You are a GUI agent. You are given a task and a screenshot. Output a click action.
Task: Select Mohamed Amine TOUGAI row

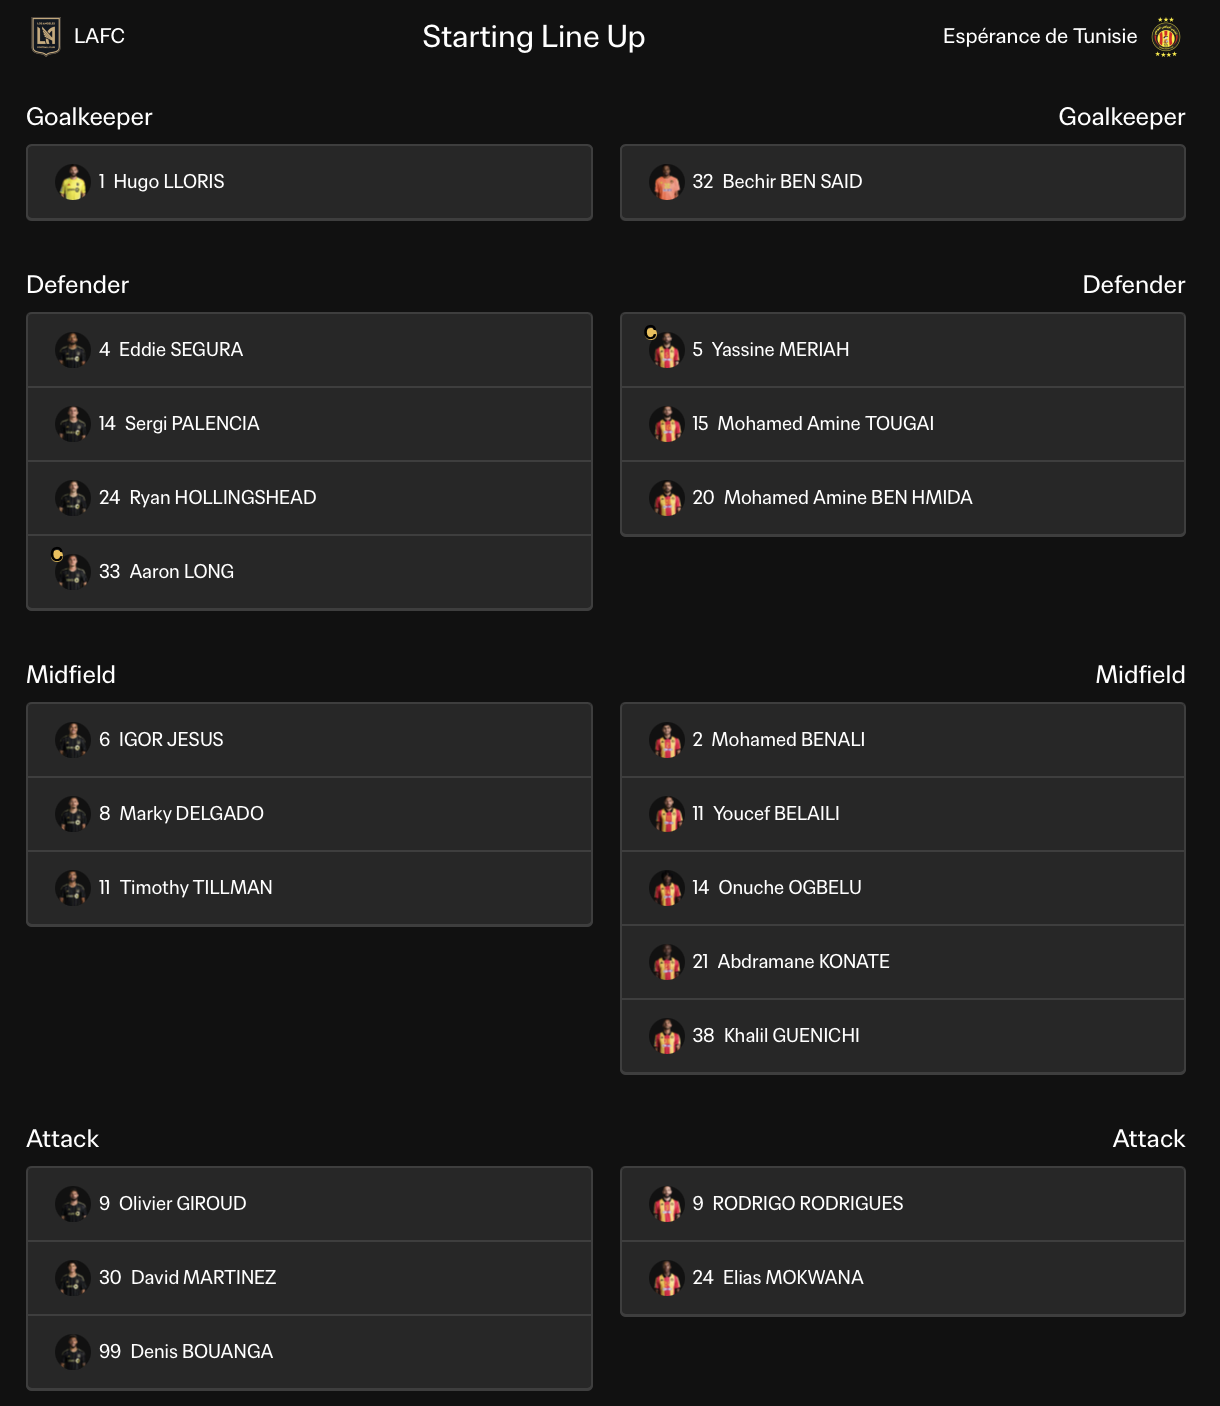pos(903,424)
